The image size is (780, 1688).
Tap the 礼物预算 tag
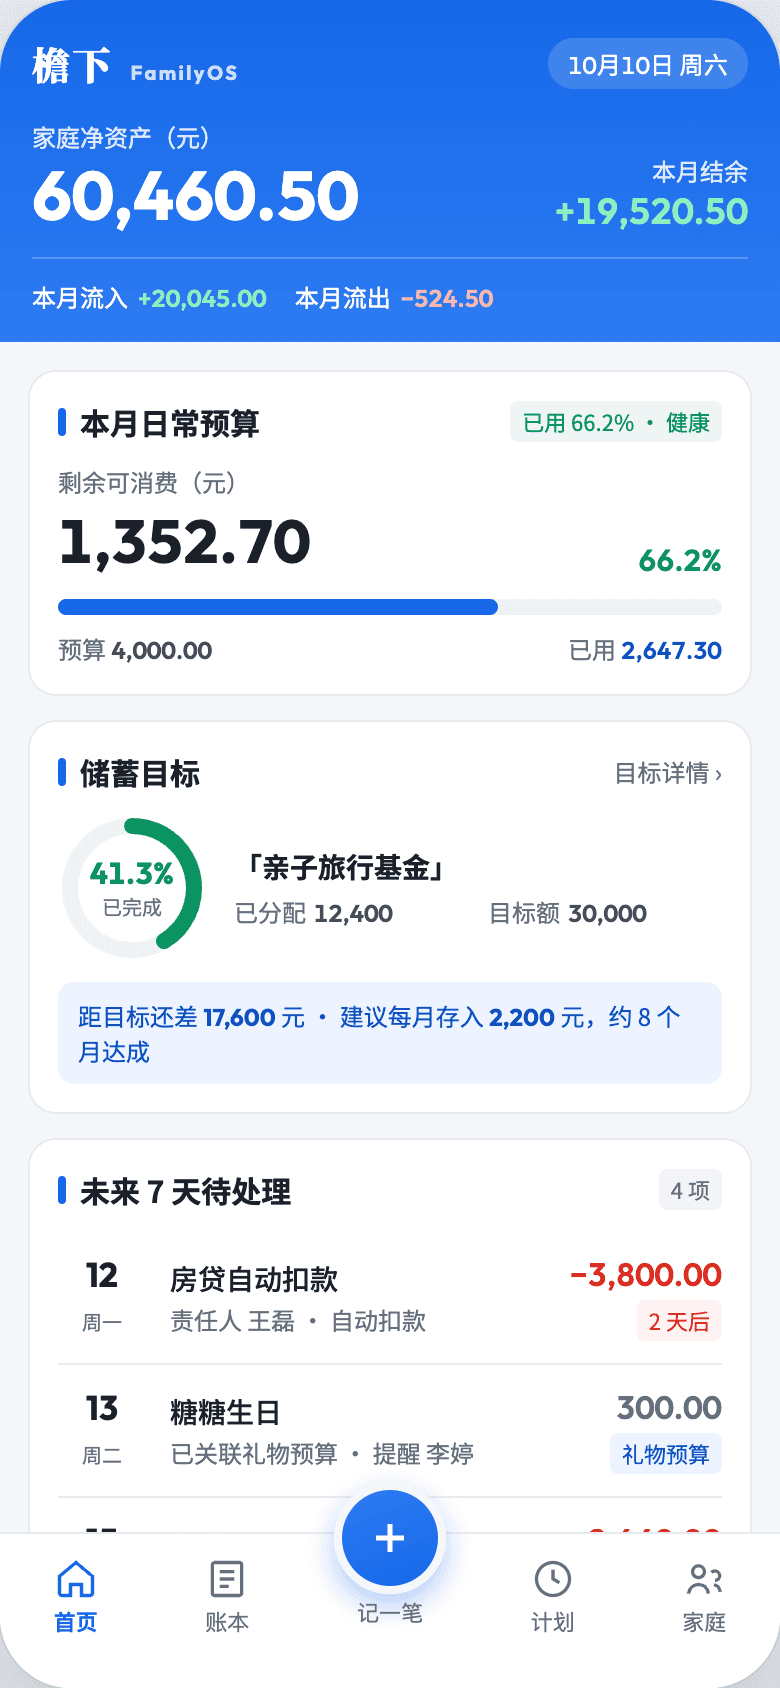coord(666,1454)
